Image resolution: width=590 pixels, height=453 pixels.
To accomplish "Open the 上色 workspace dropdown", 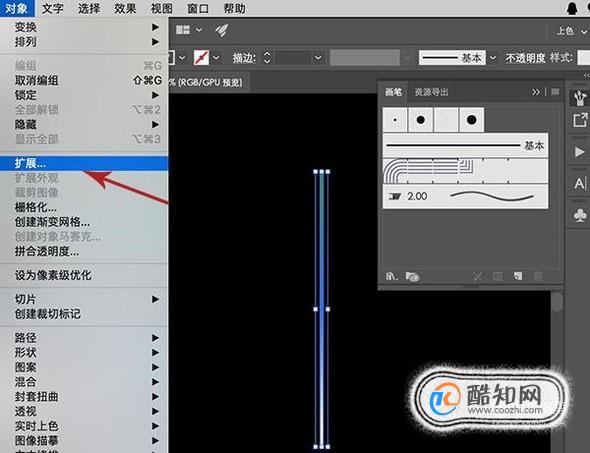I will click(570, 31).
